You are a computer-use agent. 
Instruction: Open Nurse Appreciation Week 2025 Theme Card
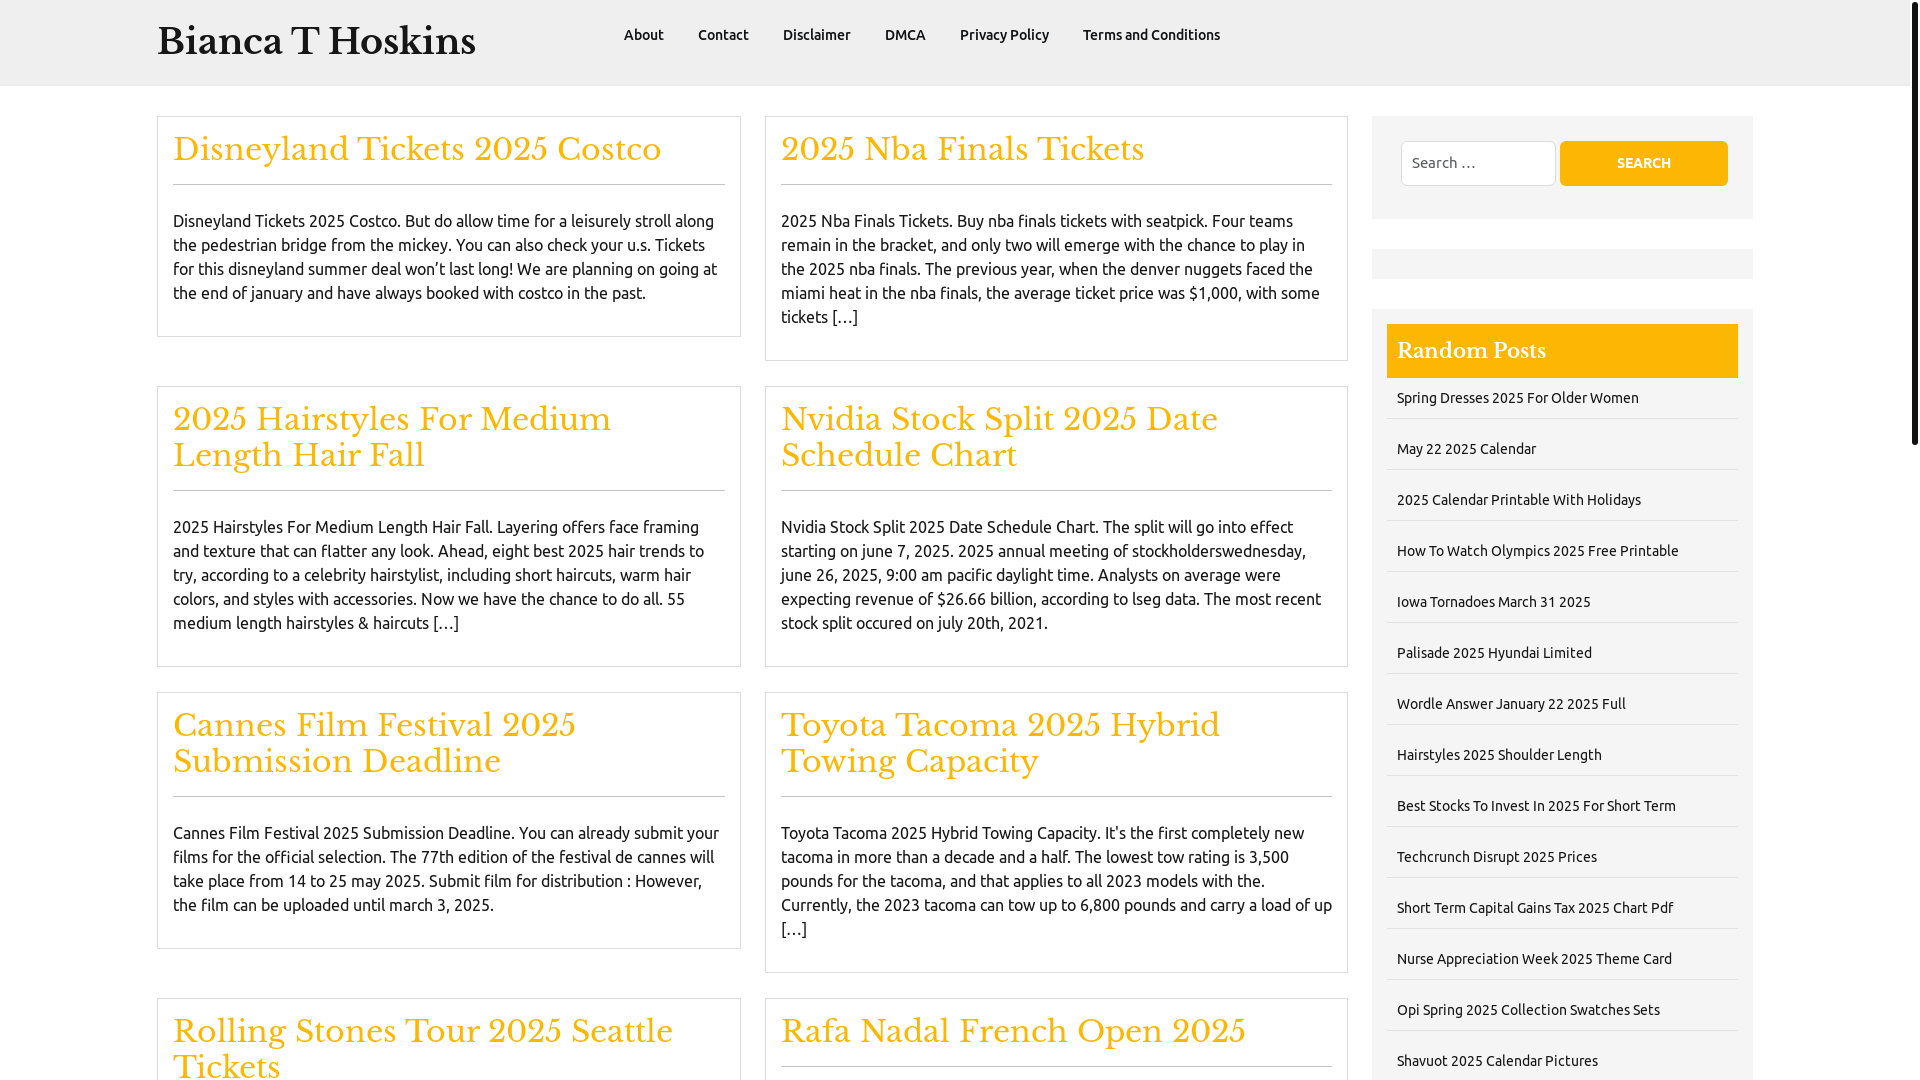[x=1534, y=959]
